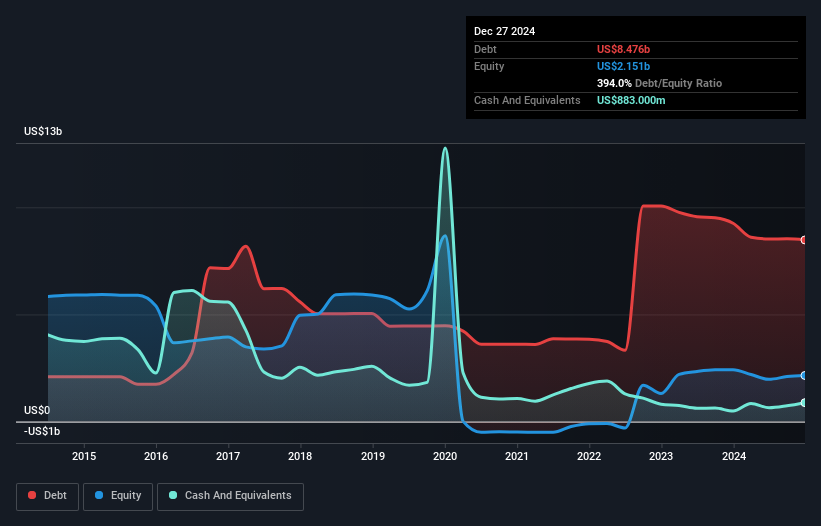Click the 2021 x-axis label
Viewport: 821px width, 526px height.
pyautogui.click(x=517, y=456)
